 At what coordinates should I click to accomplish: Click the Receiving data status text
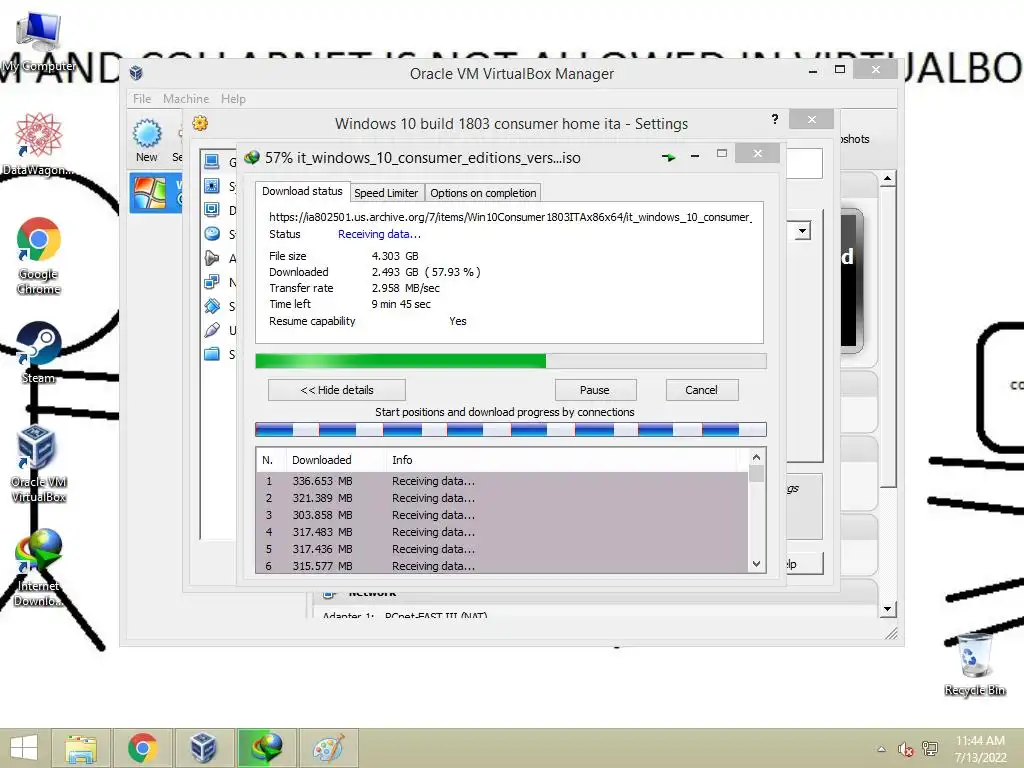(x=379, y=234)
